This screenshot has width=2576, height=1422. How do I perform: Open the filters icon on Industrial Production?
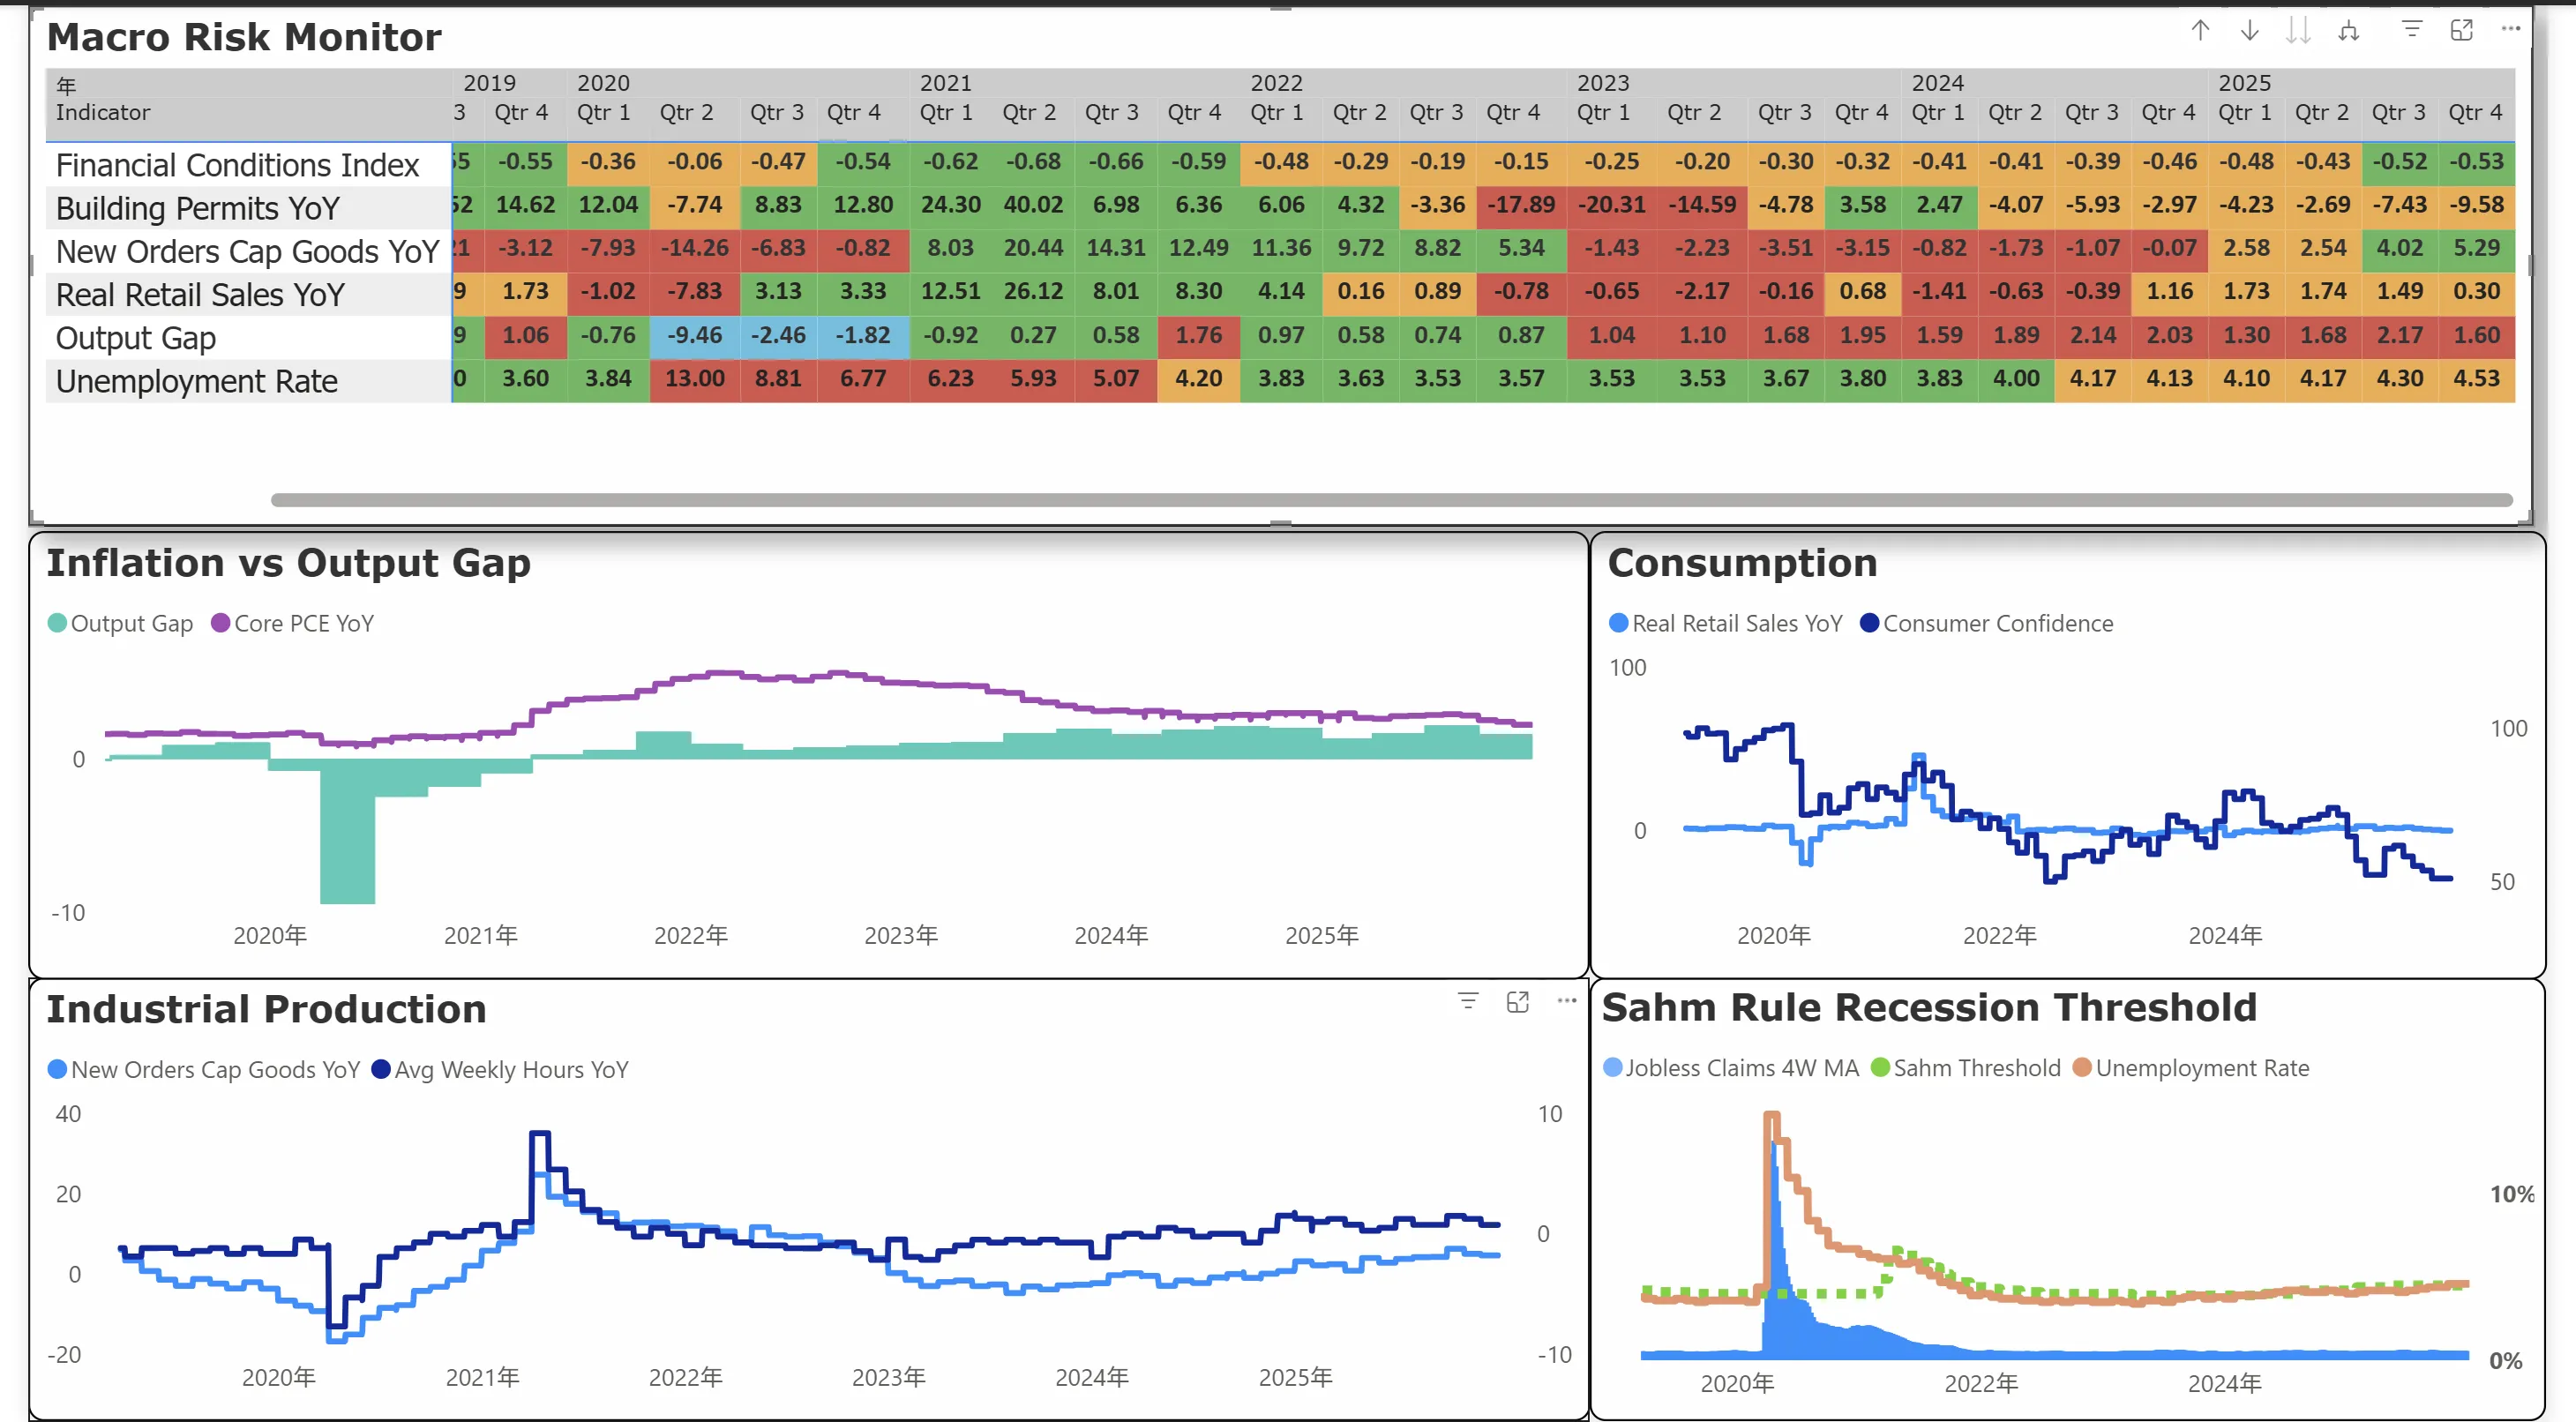tap(1467, 1001)
